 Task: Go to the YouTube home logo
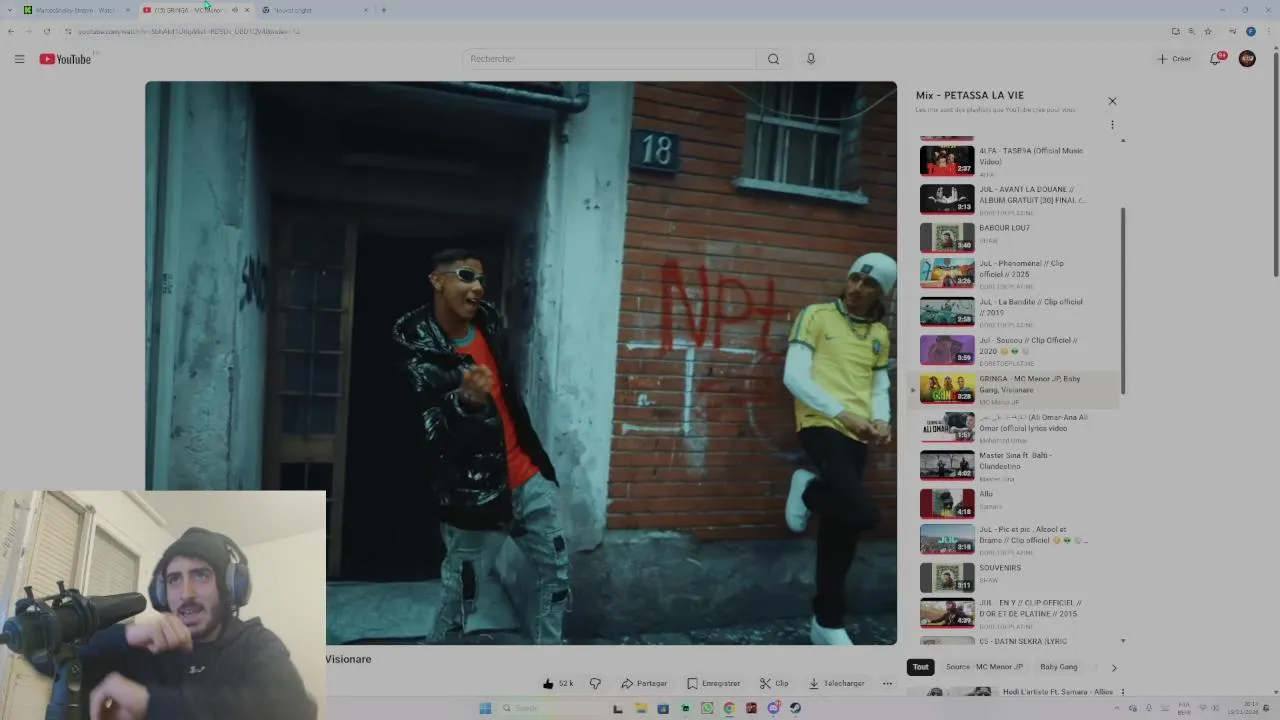click(x=65, y=59)
